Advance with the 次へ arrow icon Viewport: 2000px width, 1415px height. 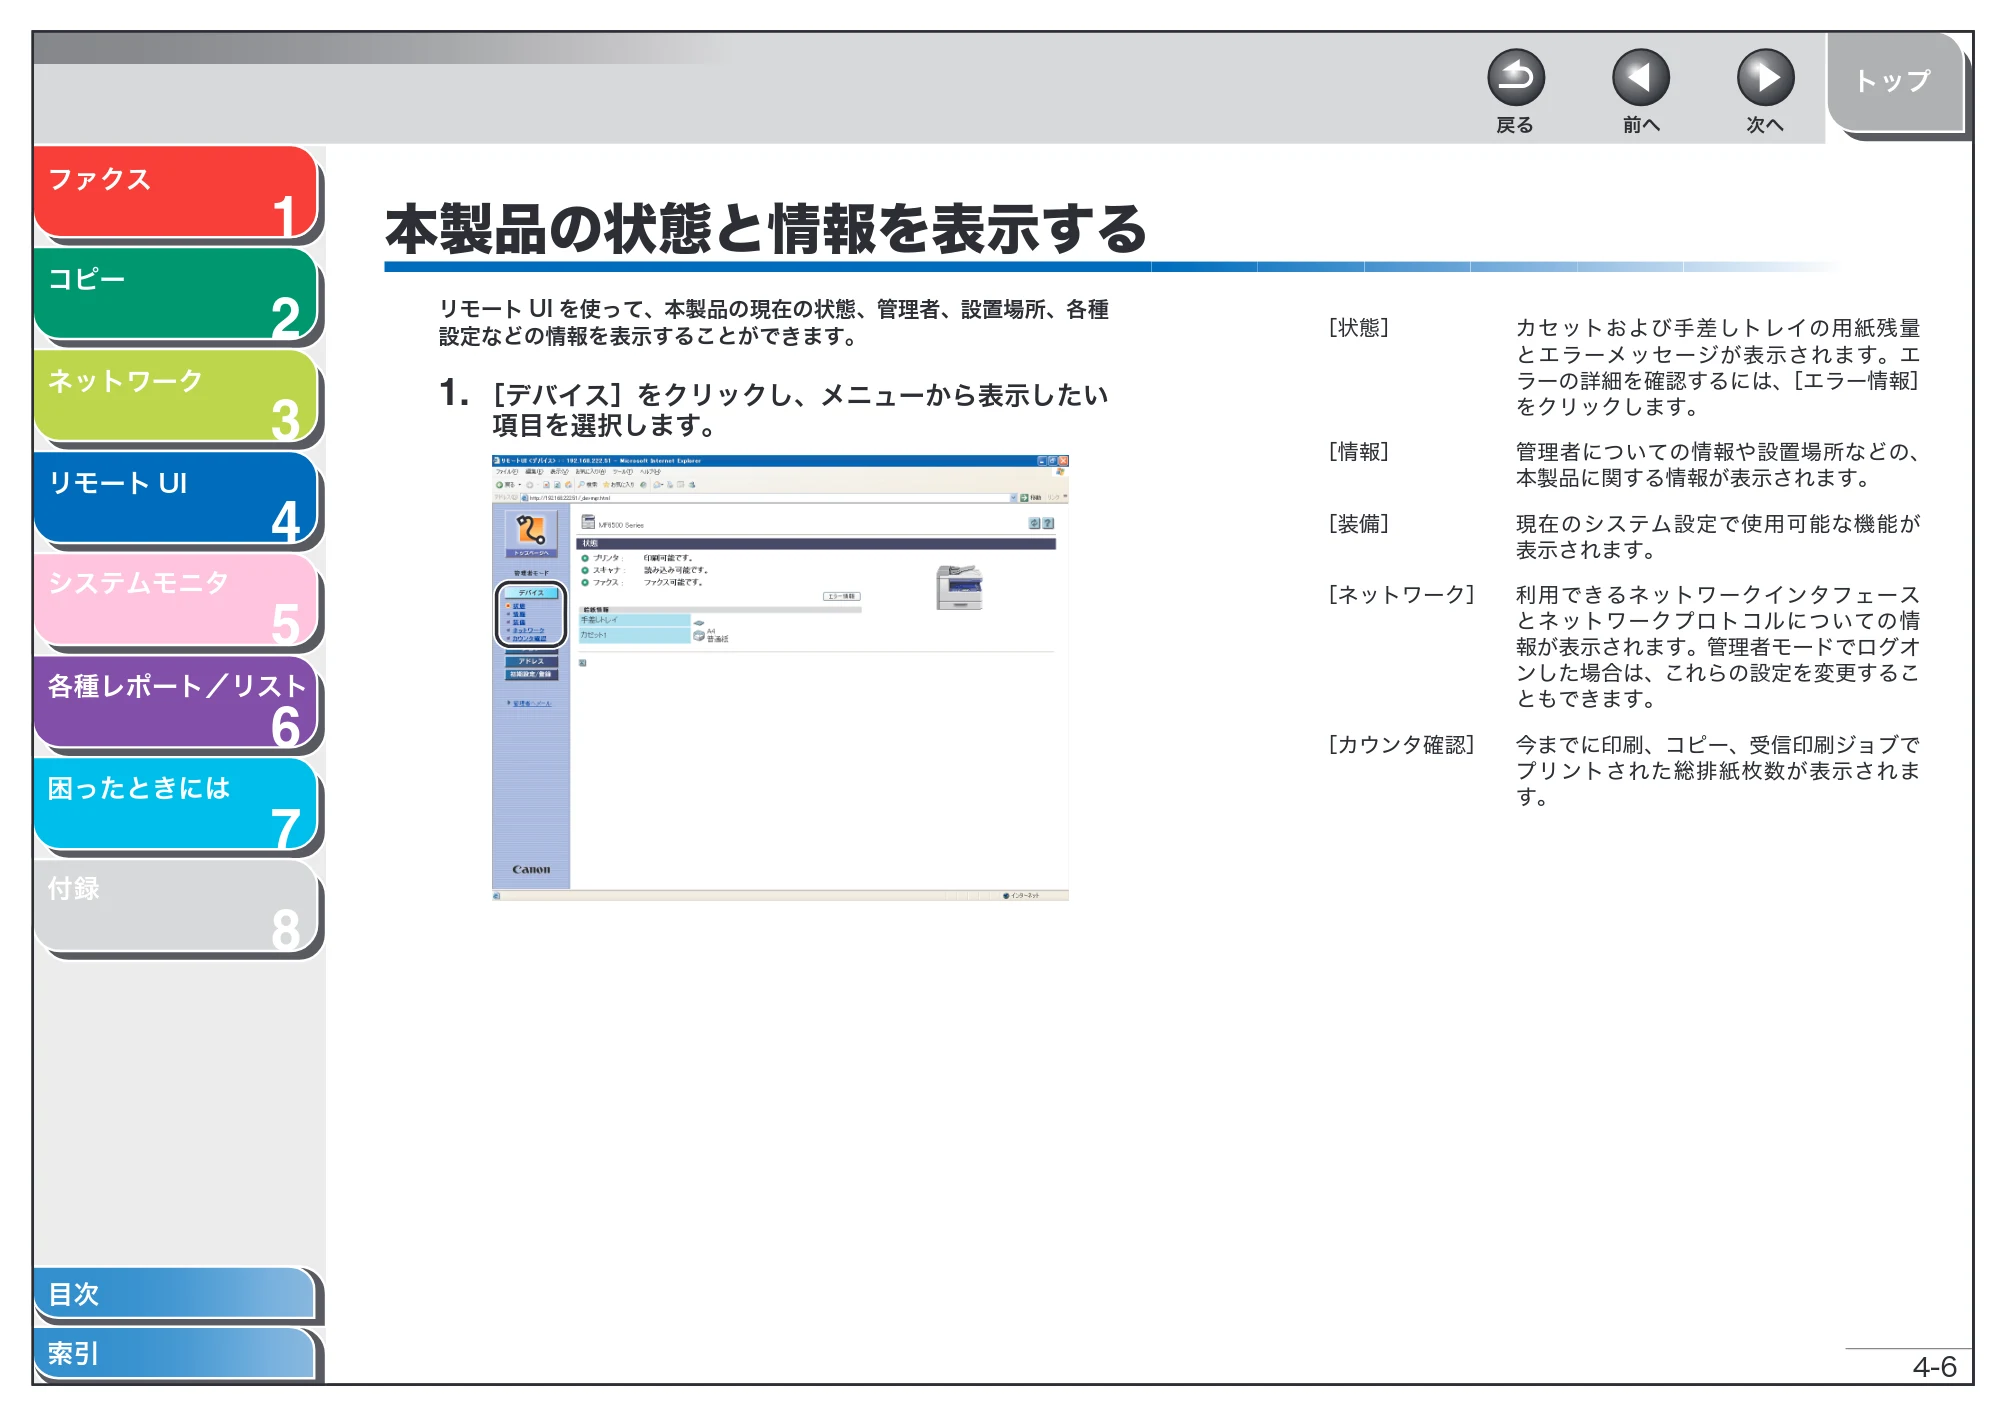1765,78
